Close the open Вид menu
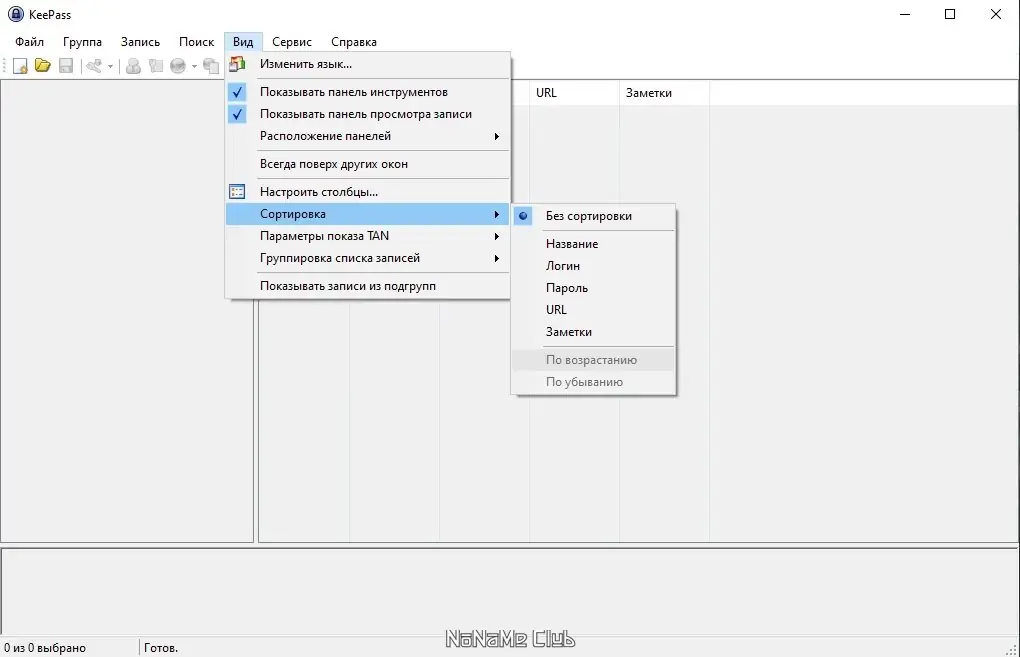The height and width of the screenshot is (657, 1020). (x=243, y=42)
